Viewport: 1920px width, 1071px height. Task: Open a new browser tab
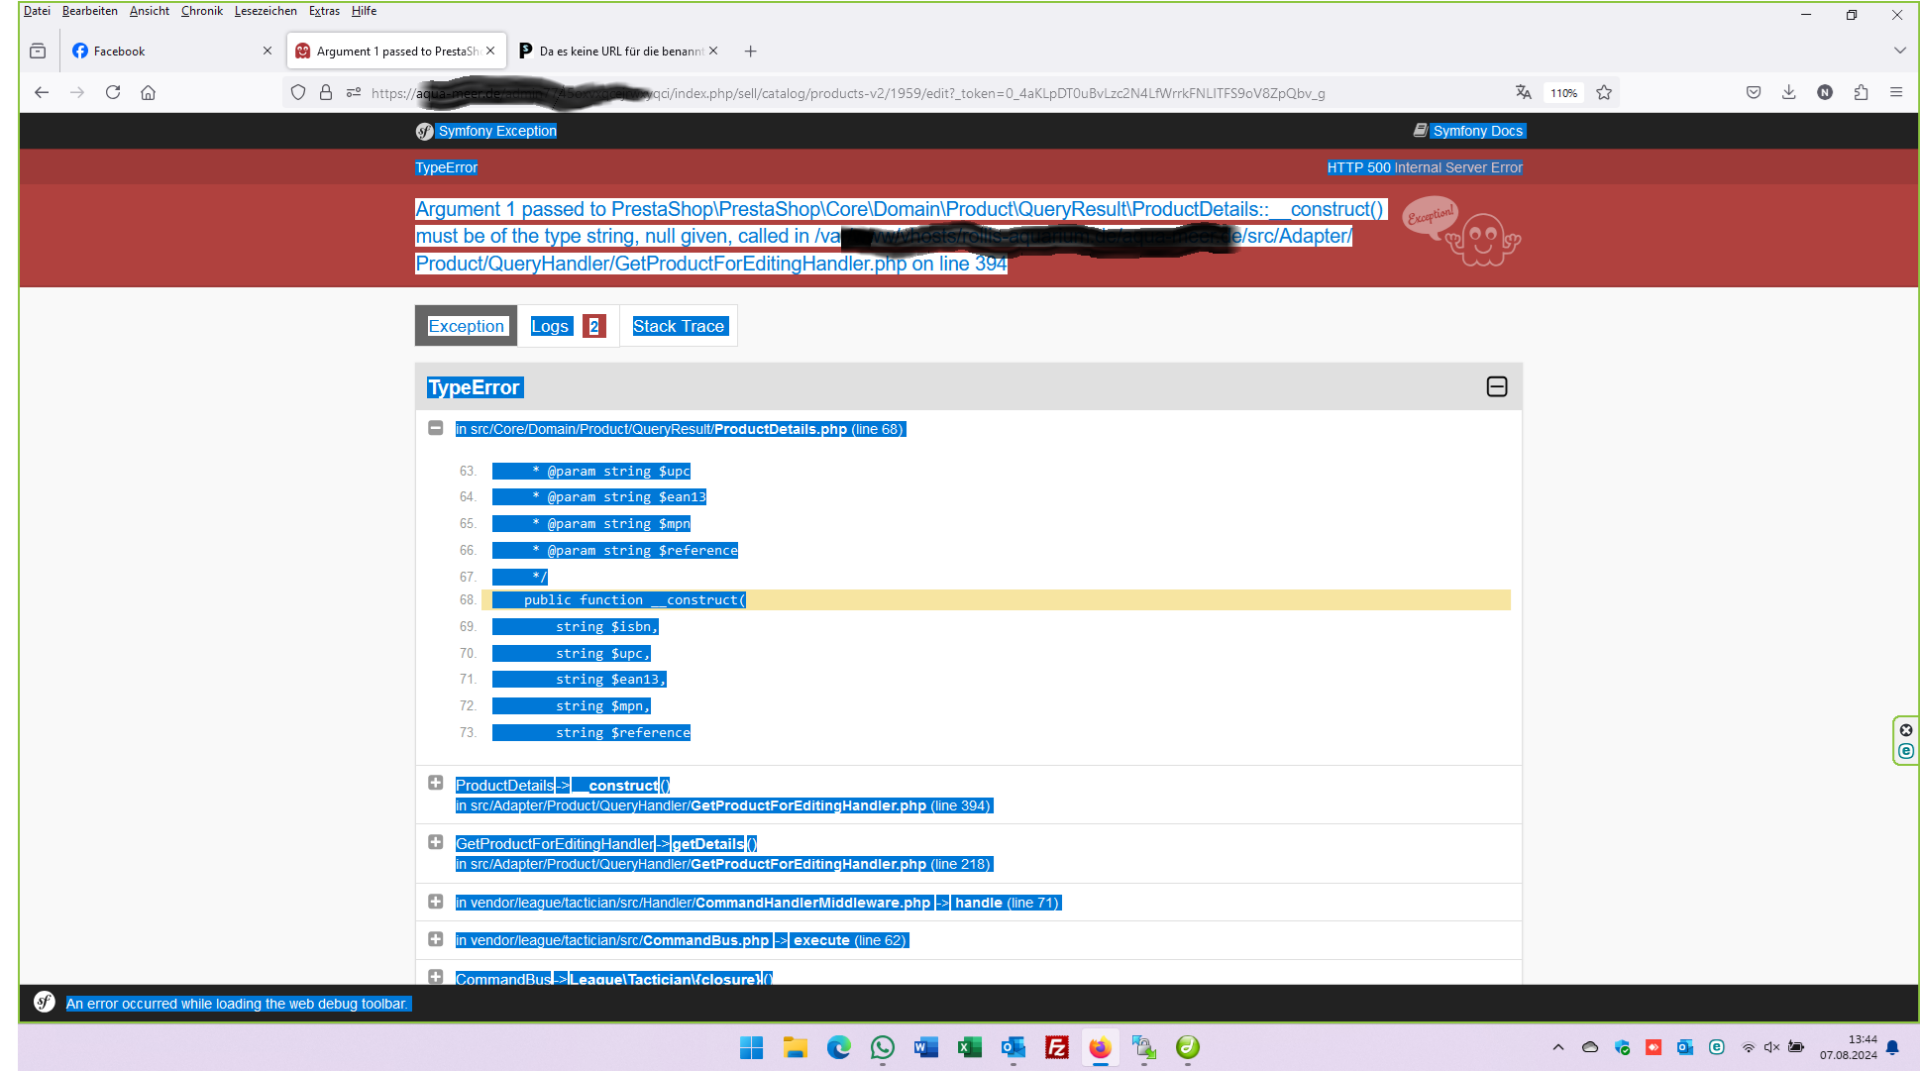tap(750, 51)
